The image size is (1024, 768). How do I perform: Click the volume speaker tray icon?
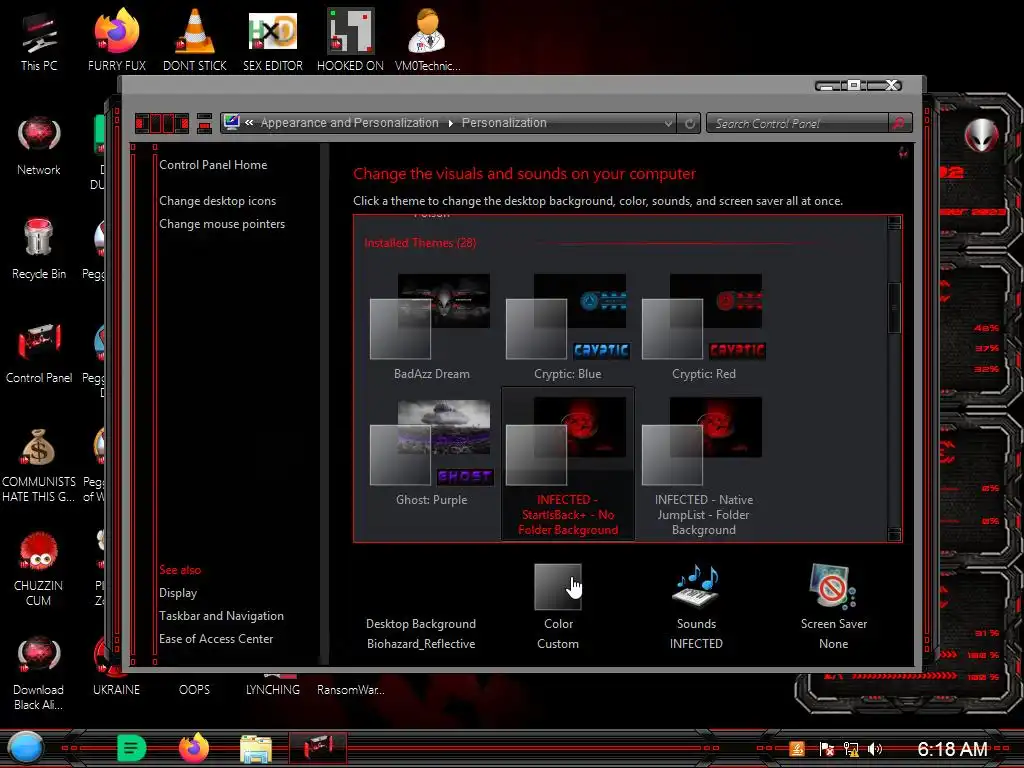click(x=875, y=749)
